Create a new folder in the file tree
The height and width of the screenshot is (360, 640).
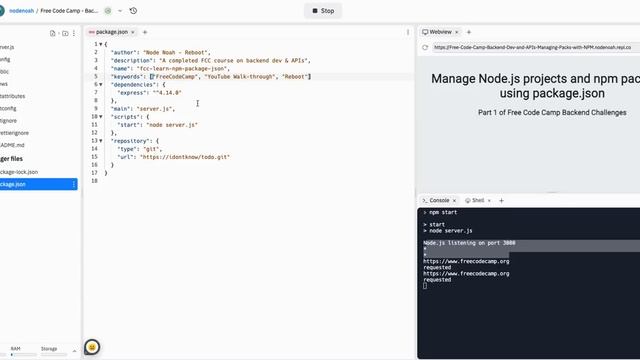click(65, 33)
